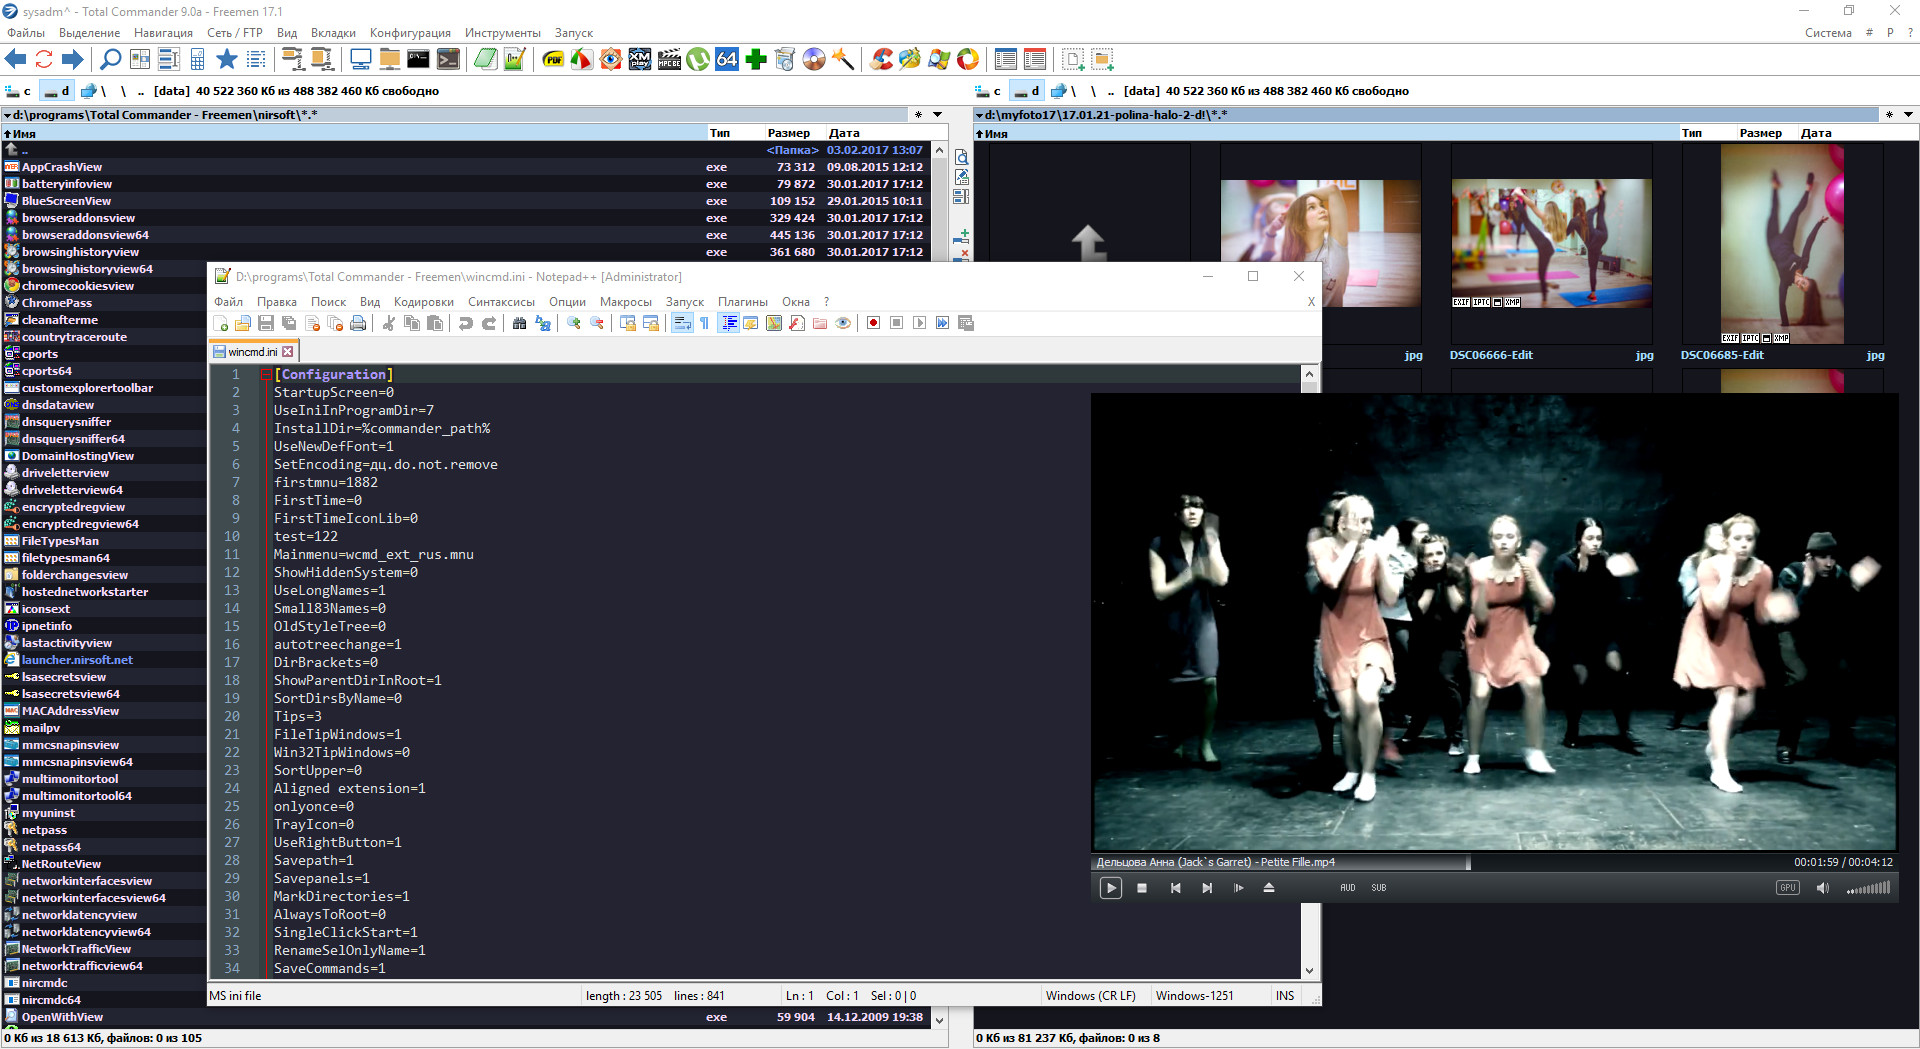The image size is (1920, 1049).
Task: Open the left panel directory history arrow
Action: point(937,115)
